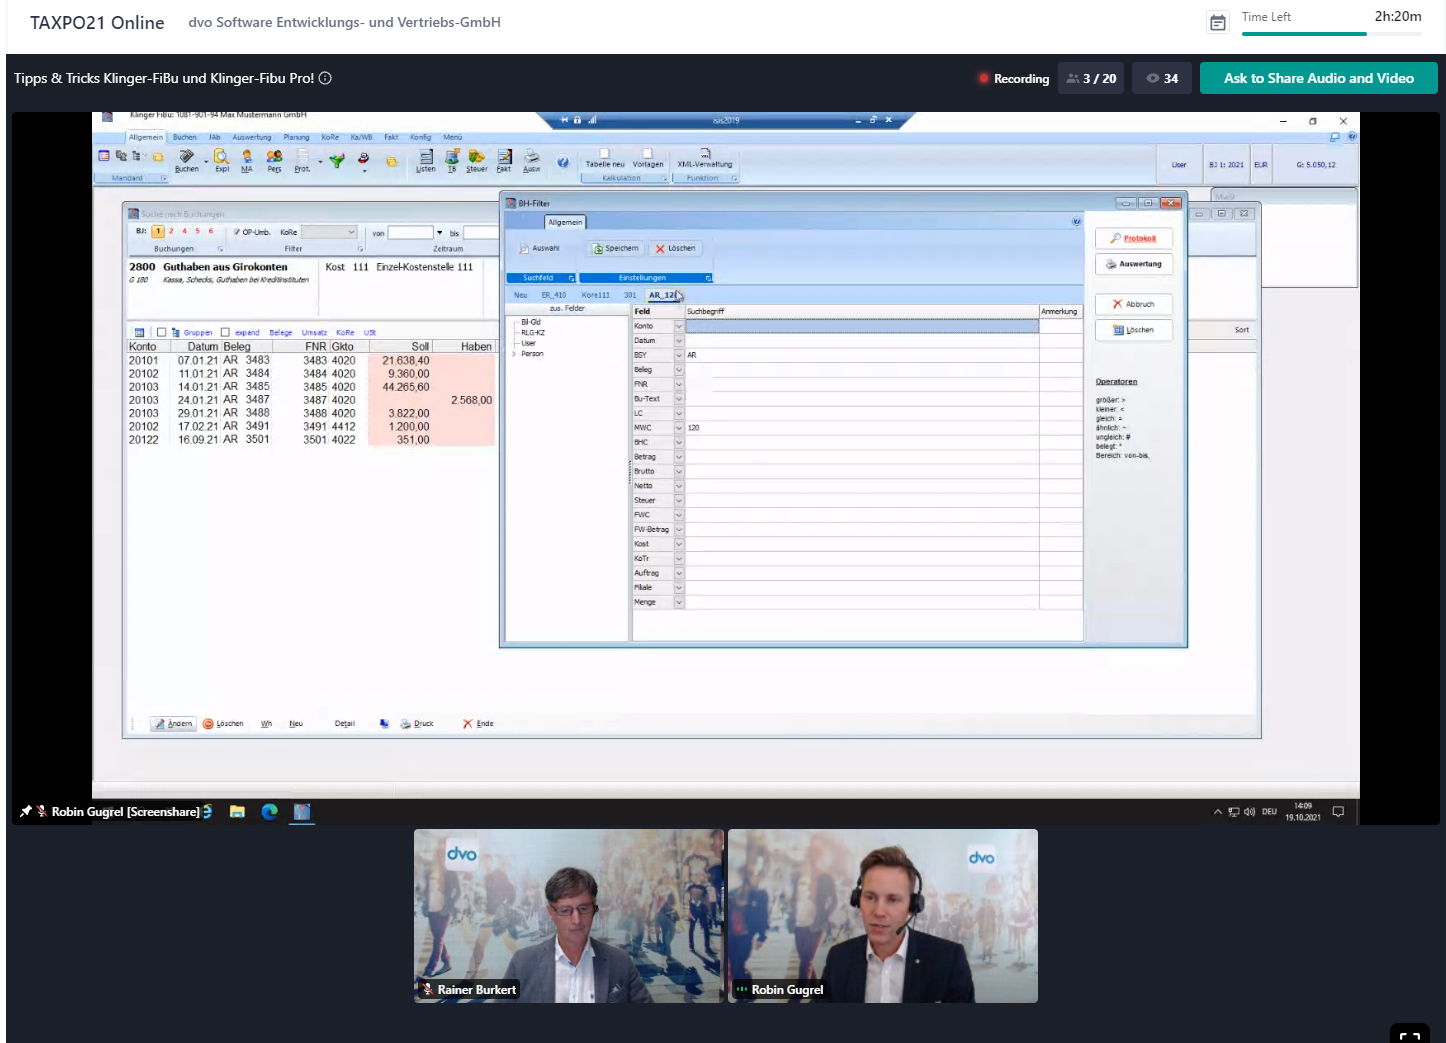Open the Datum field dropdown in BH-Filter

coord(678,341)
